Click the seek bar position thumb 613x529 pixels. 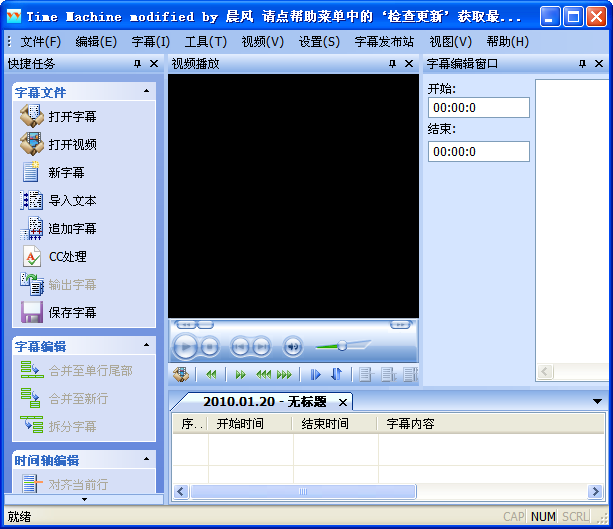[205, 325]
